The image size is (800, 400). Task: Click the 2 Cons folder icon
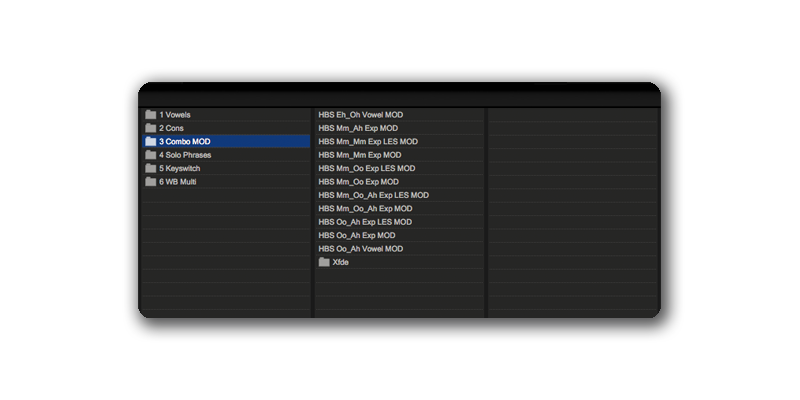[x=151, y=128]
